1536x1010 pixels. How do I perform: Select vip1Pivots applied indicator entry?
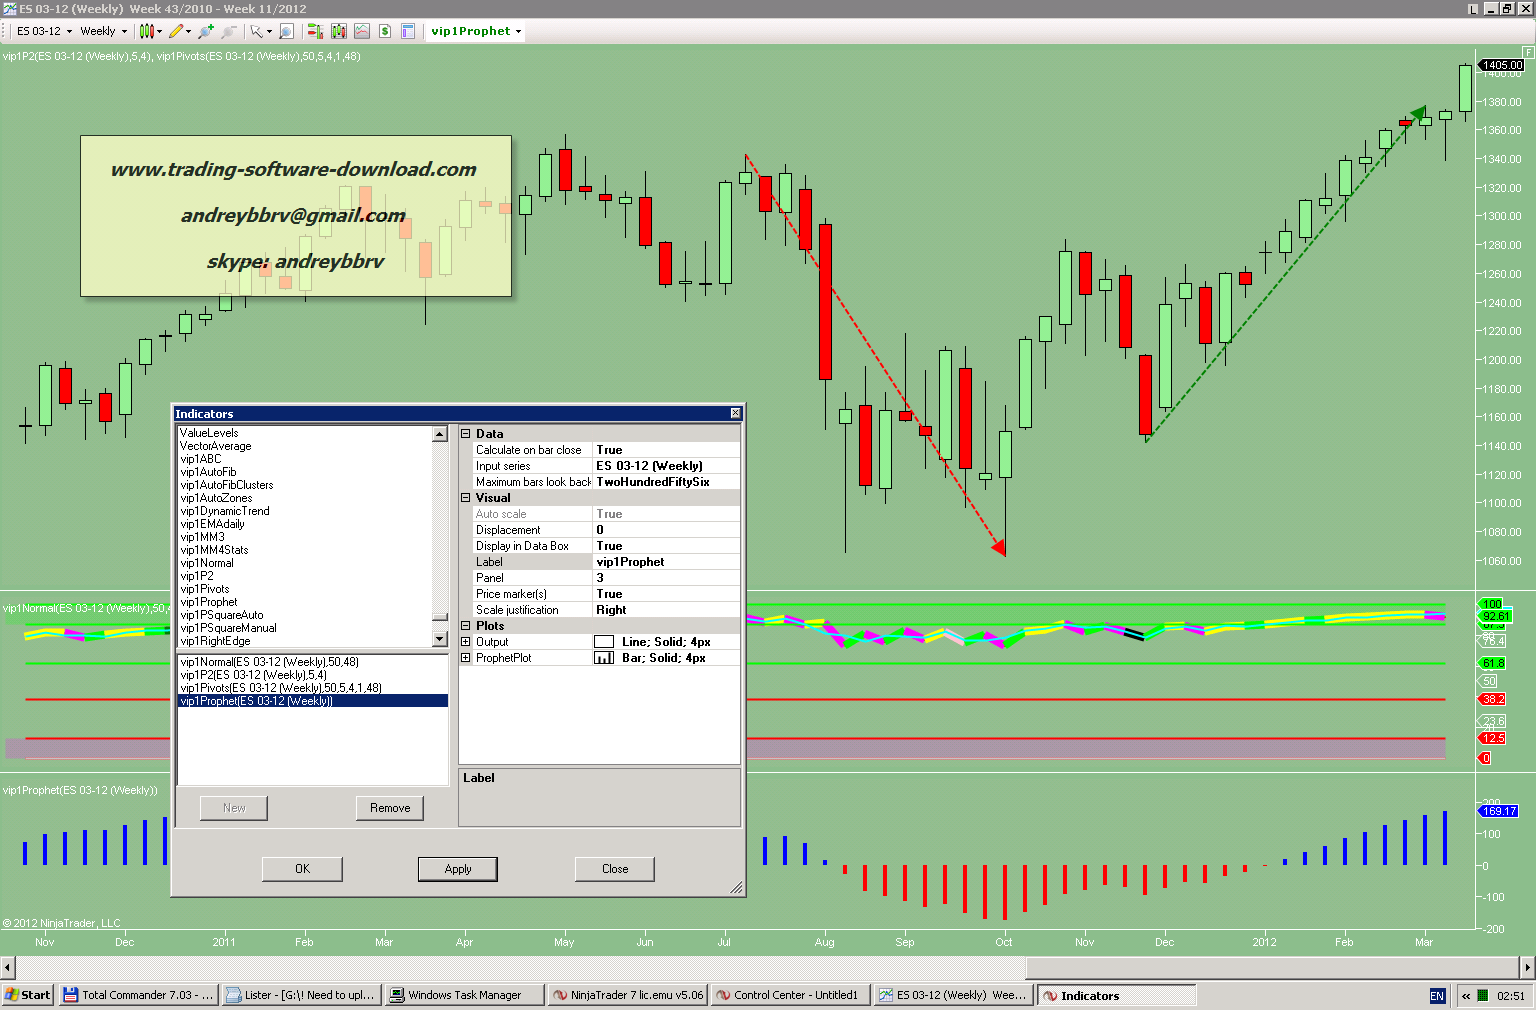(281, 688)
